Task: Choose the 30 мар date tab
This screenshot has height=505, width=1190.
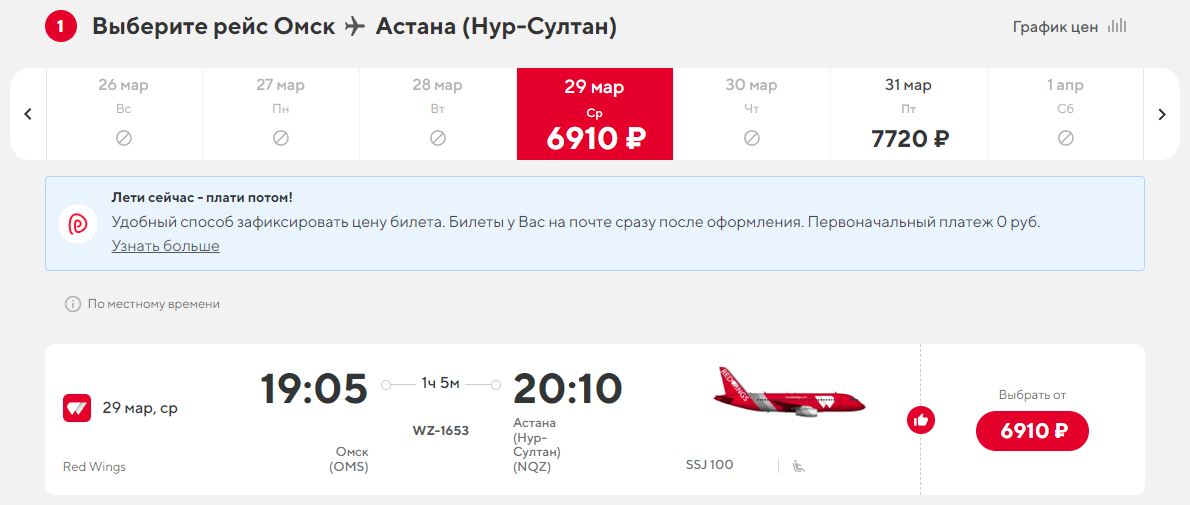Action: 751,114
